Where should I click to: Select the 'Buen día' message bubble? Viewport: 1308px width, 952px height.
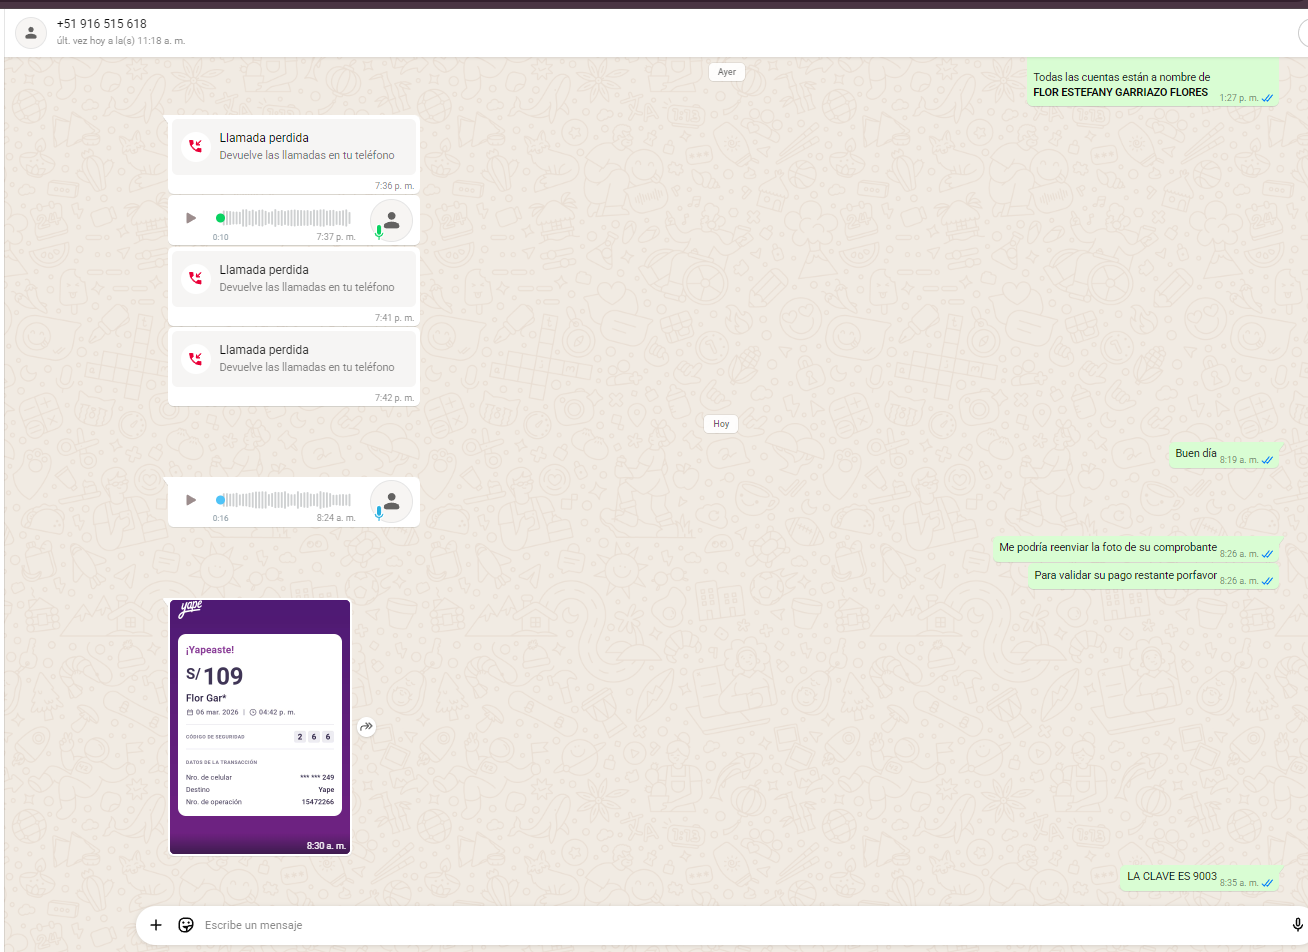pyautogui.click(x=1195, y=454)
